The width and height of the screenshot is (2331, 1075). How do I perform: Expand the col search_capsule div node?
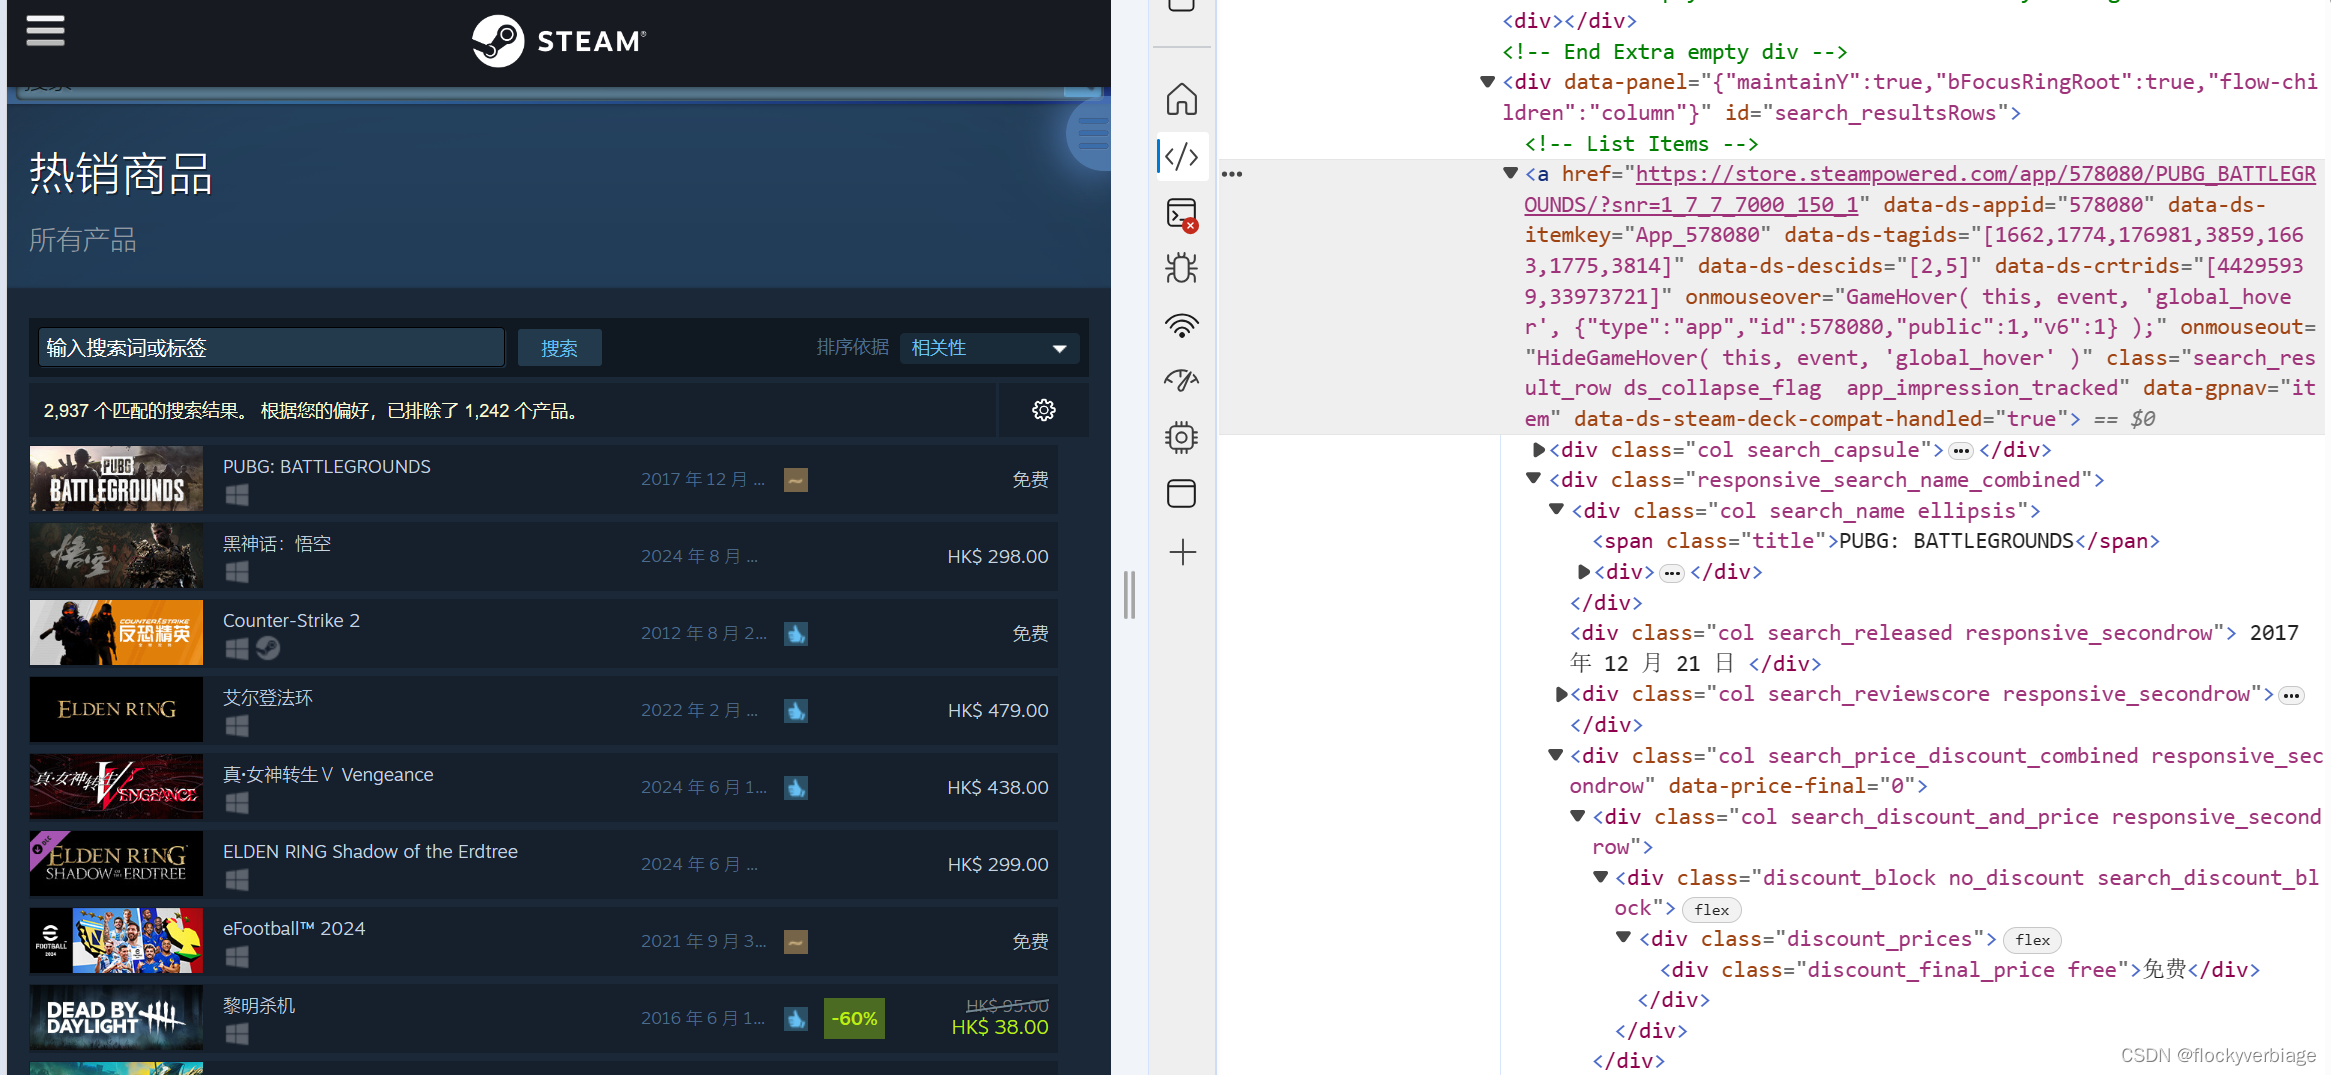coord(1538,449)
